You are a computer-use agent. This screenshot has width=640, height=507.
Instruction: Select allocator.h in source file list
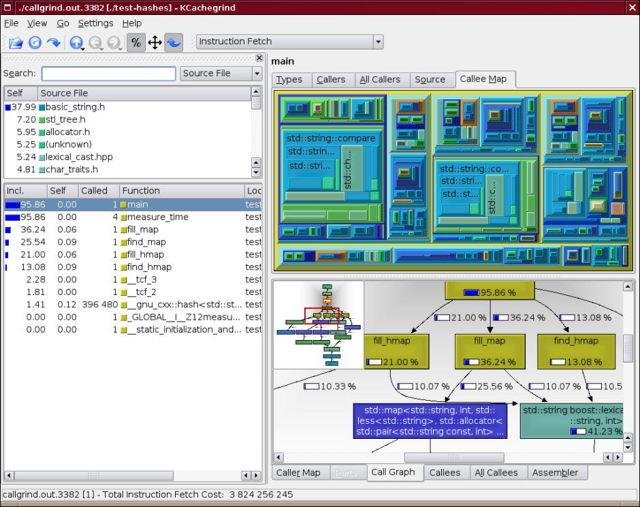click(x=127, y=132)
